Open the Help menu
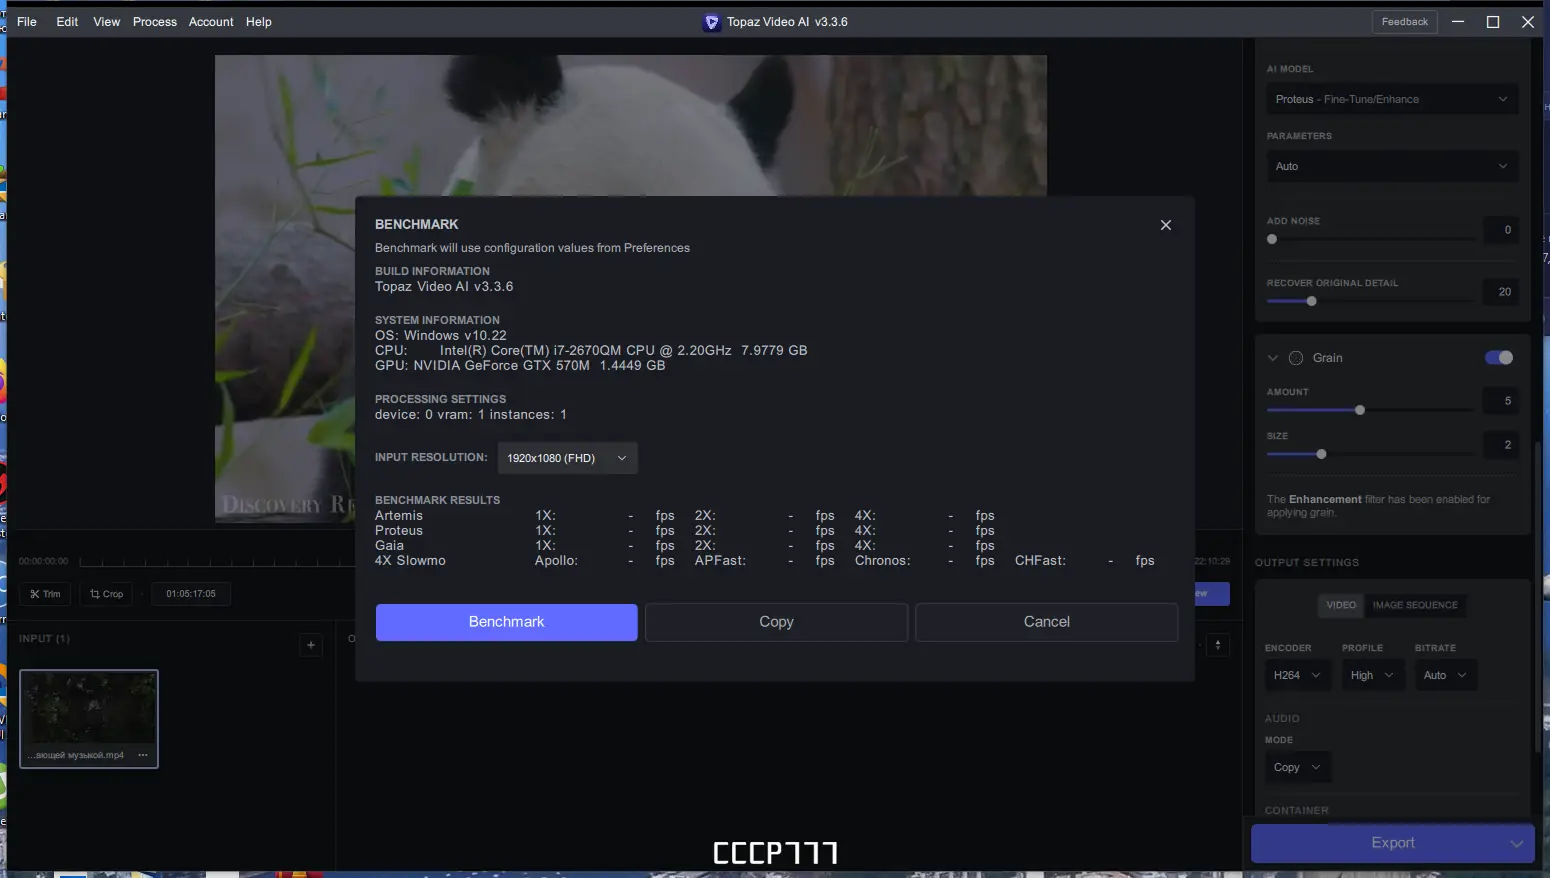1550x878 pixels. click(259, 22)
